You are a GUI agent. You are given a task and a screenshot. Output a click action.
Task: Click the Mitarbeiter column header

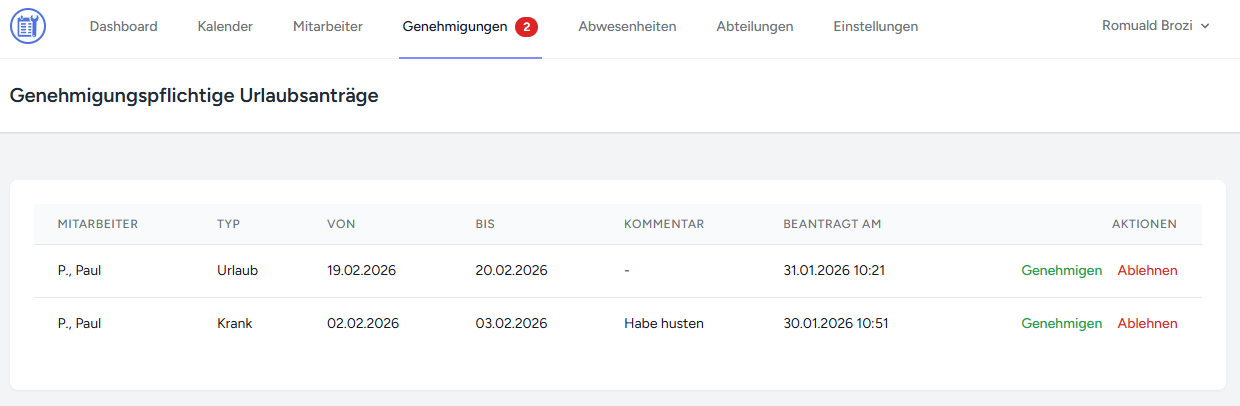click(98, 224)
